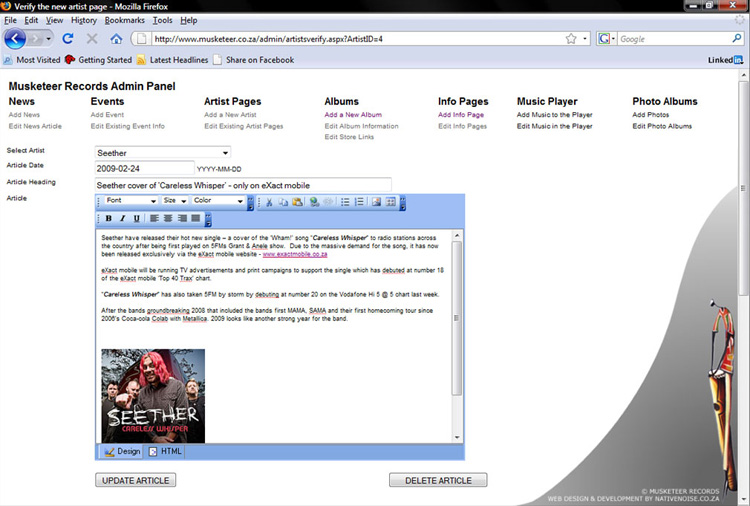Open the Most Visited bookmark
Image resolution: width=750 pixels, height=506 pixels.
point(32,60)
